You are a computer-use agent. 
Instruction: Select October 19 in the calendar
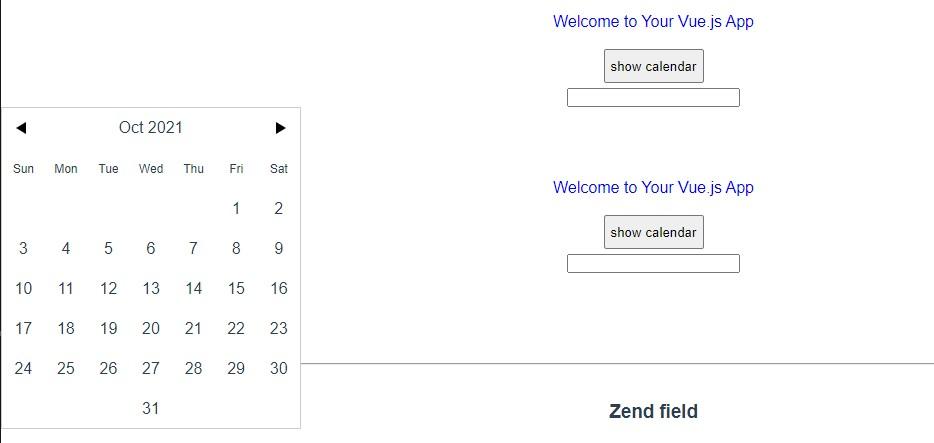pyautogui.click(x=108, y=329)
